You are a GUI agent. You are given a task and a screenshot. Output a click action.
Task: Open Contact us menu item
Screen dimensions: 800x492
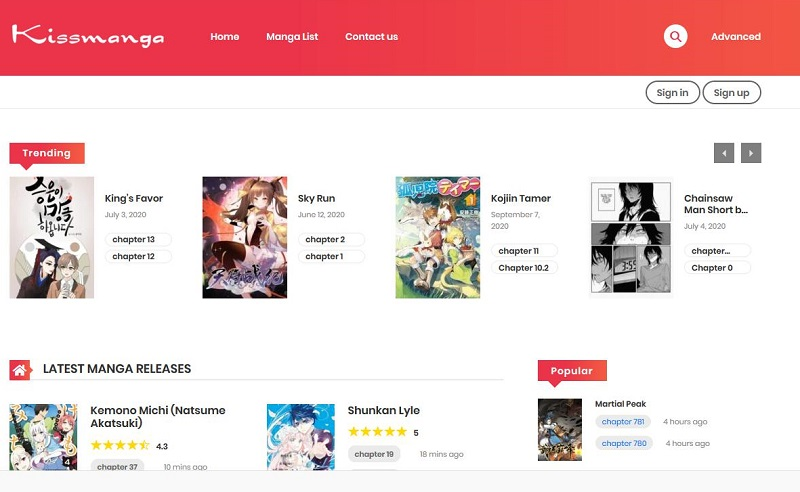[x=371, y=37]
